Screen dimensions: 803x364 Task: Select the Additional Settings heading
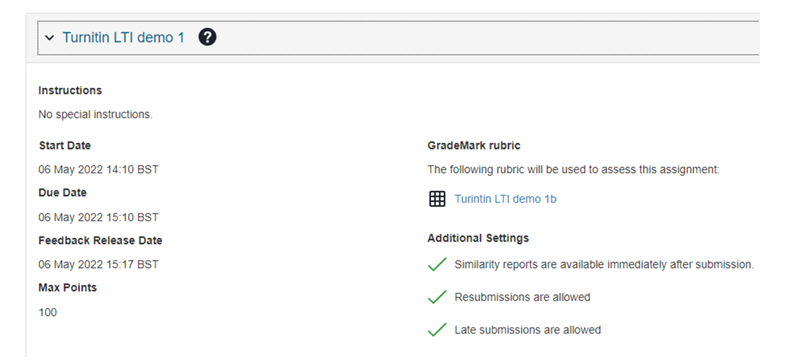478,238
